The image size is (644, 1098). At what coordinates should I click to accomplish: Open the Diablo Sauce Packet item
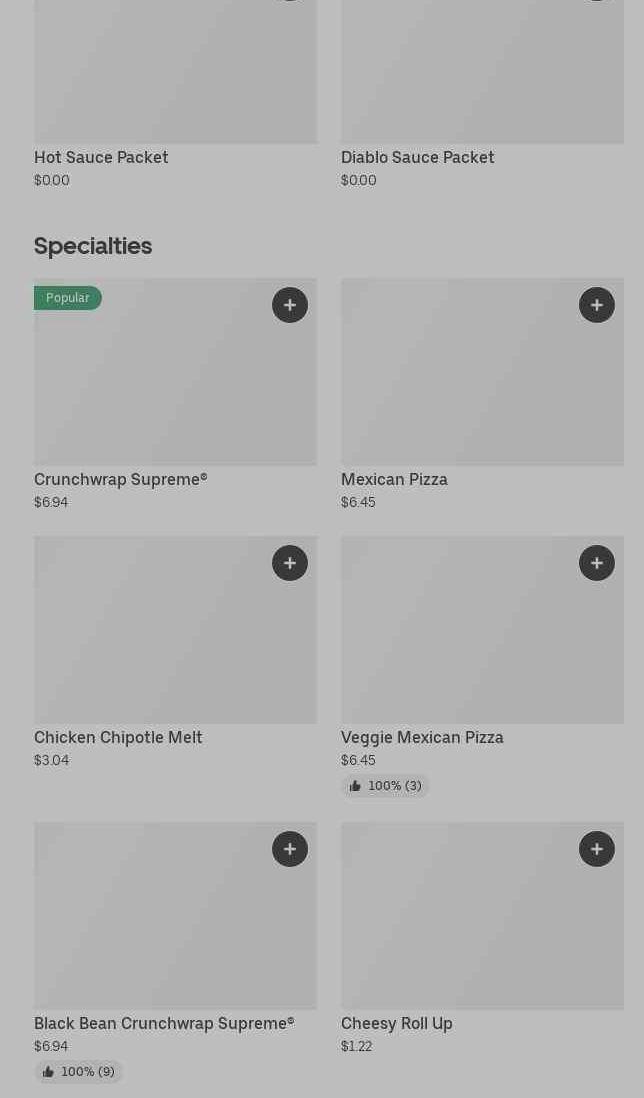pos(417,157)
